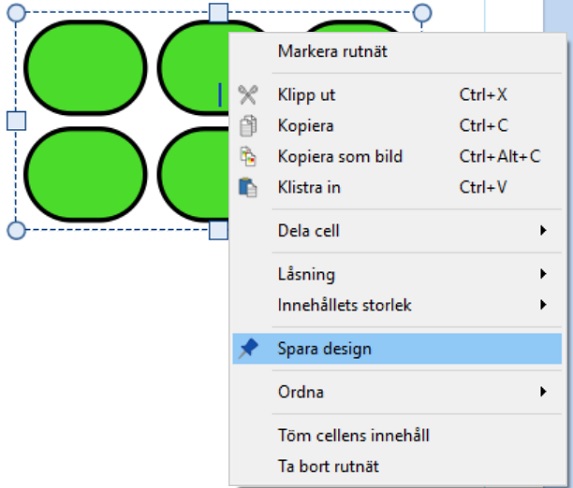This screenshot has height=488, width=573.
Task: Select Töm cellens innehåll
Action: click(x=397, y=435)
